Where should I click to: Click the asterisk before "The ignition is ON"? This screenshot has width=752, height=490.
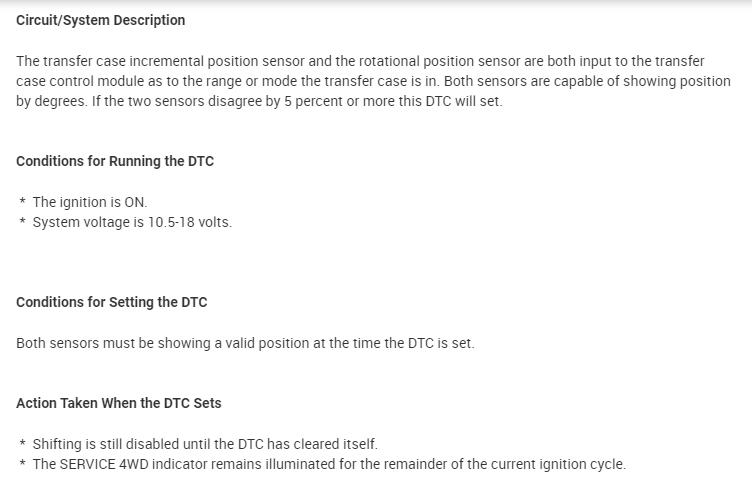click(x=22, y=203)
